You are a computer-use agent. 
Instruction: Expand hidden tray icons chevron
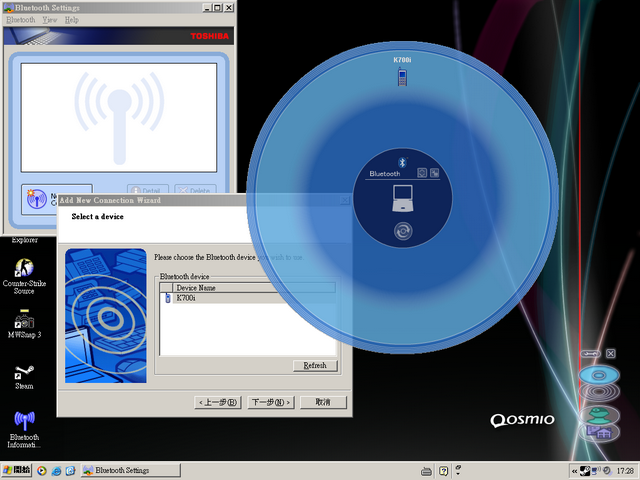pyautogui.click(x=574, y=471)
